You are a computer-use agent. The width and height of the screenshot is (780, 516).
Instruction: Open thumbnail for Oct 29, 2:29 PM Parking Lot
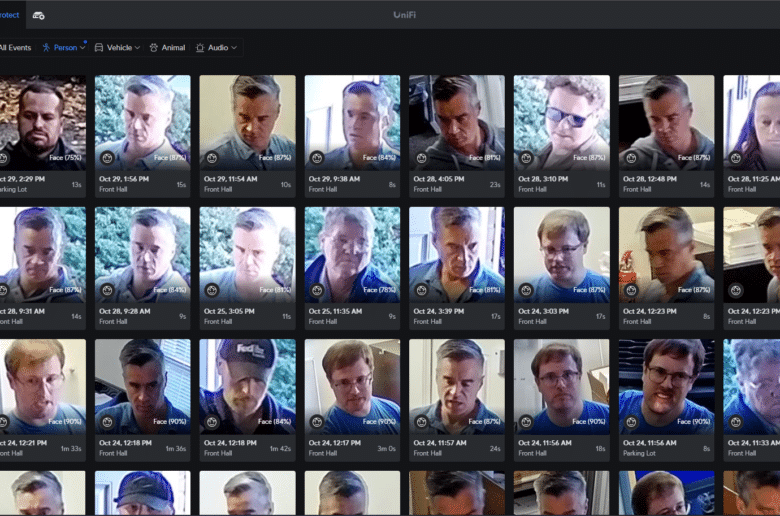43,122
